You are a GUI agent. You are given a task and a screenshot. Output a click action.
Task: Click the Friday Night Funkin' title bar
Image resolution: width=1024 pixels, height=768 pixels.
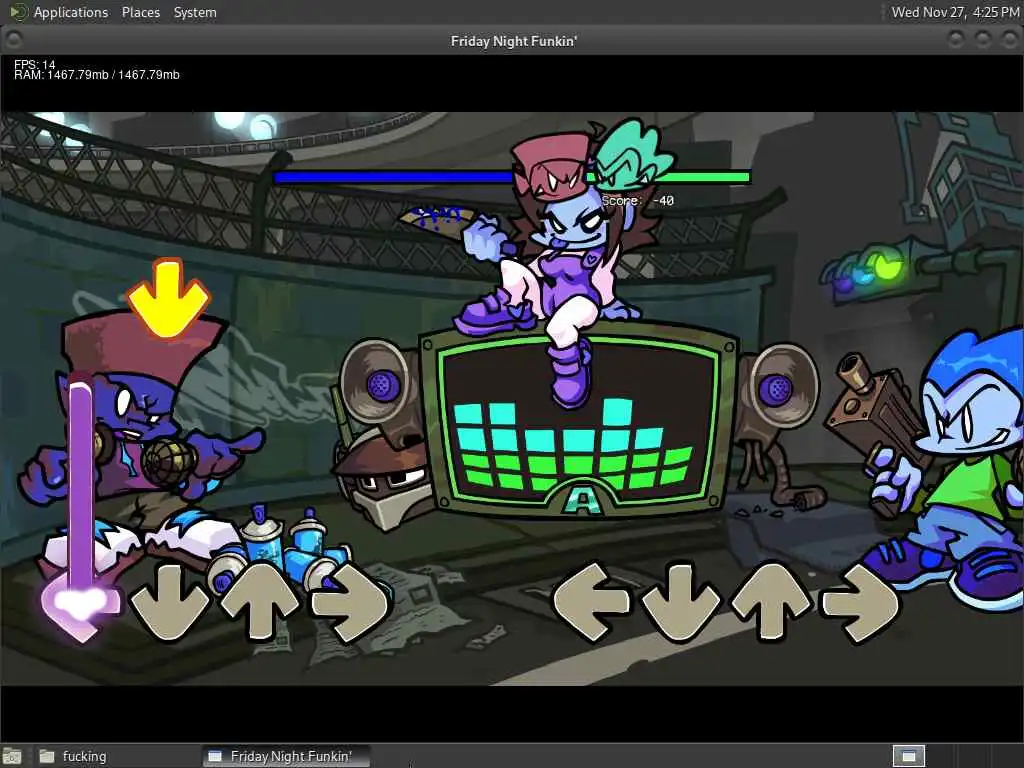point(513,41)
